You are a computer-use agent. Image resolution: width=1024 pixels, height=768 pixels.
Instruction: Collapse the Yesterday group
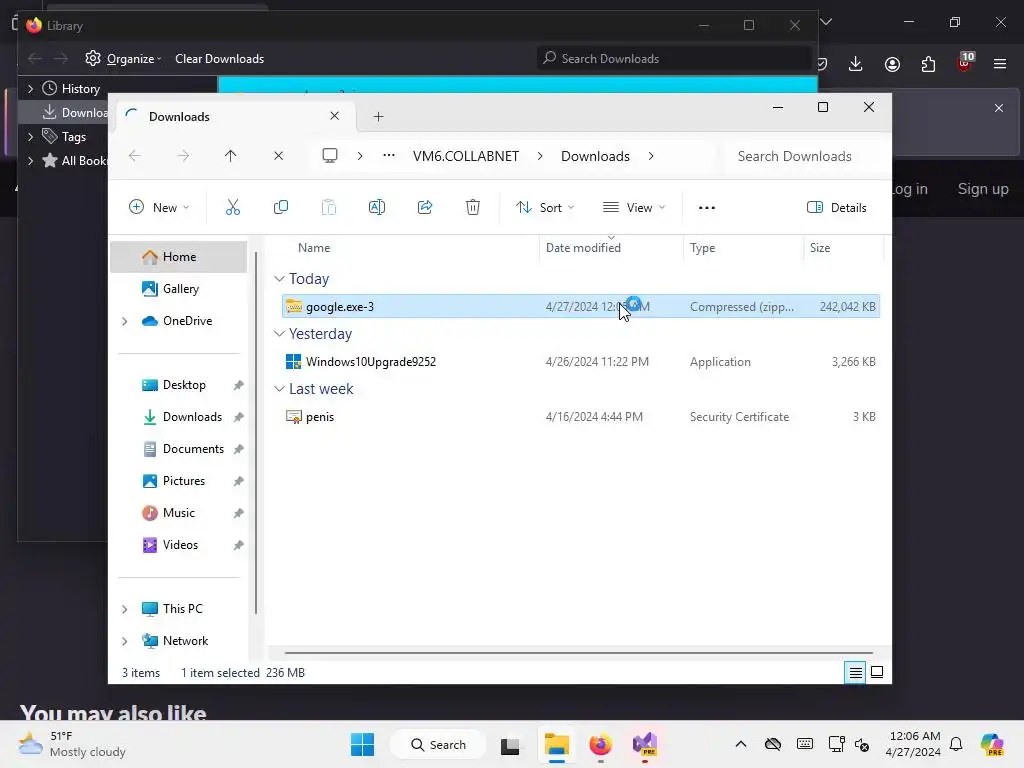point(279,334)
